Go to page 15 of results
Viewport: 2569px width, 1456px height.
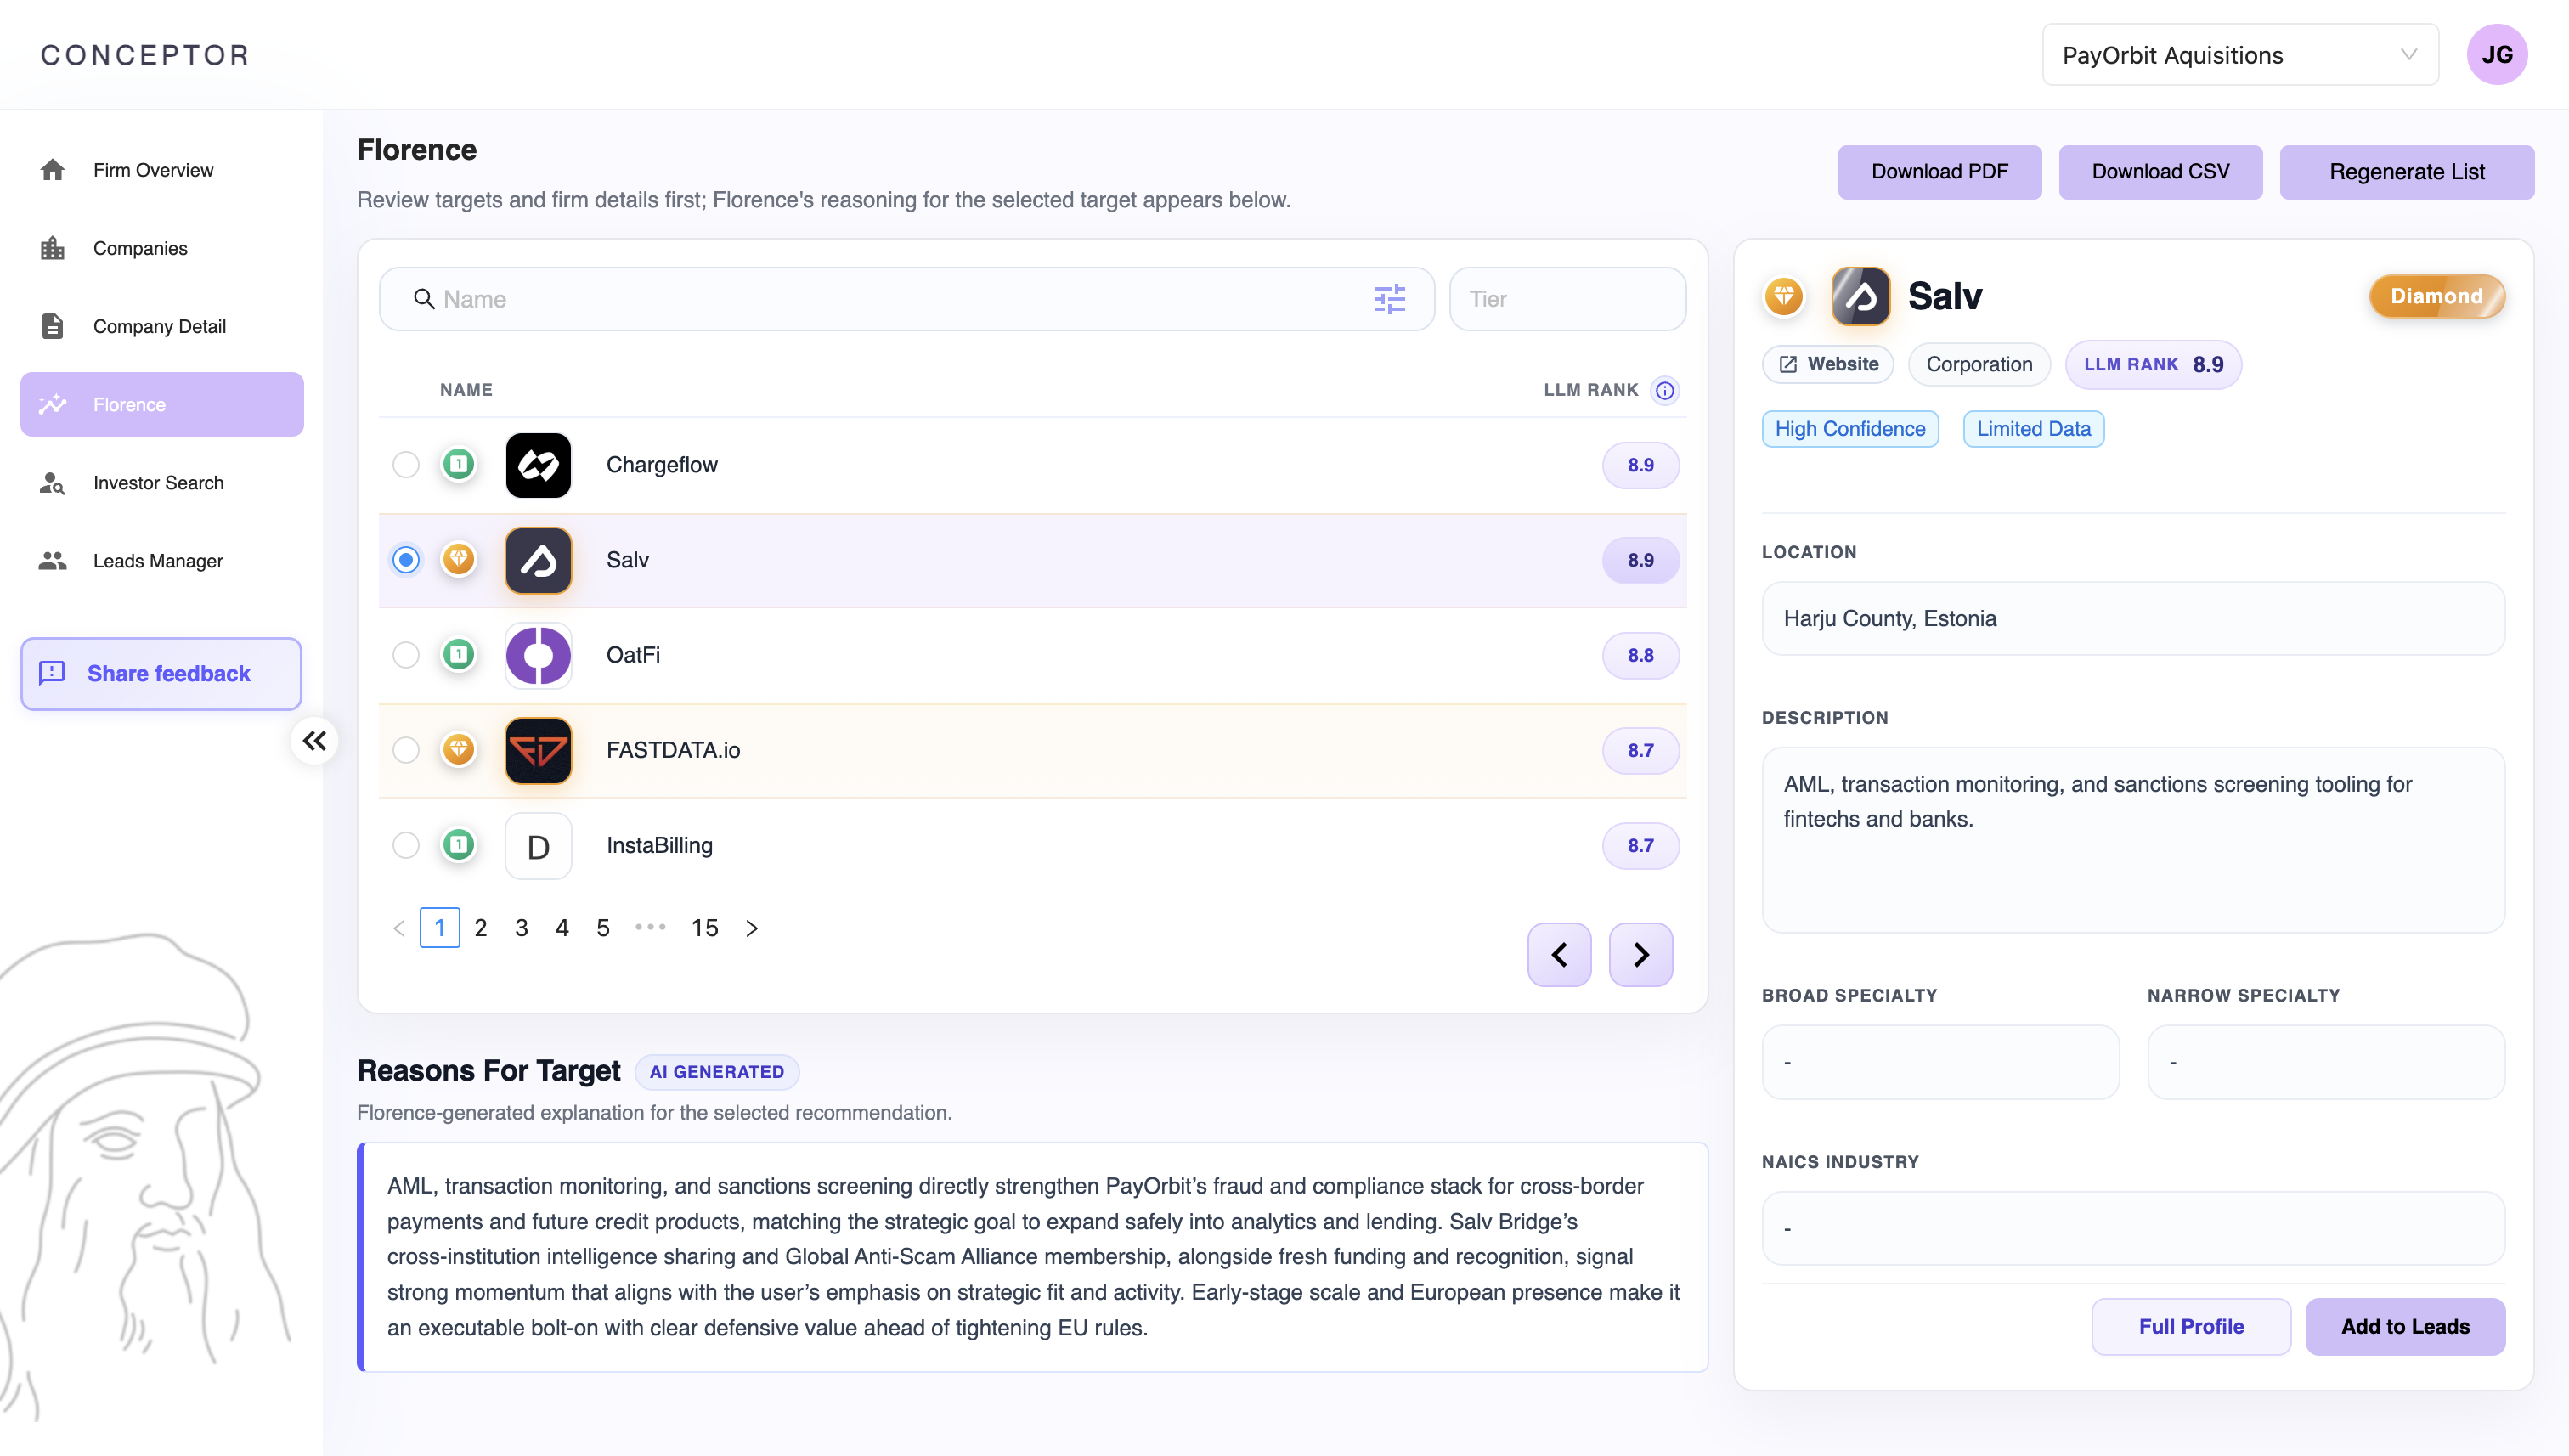[x=705, y=929]
